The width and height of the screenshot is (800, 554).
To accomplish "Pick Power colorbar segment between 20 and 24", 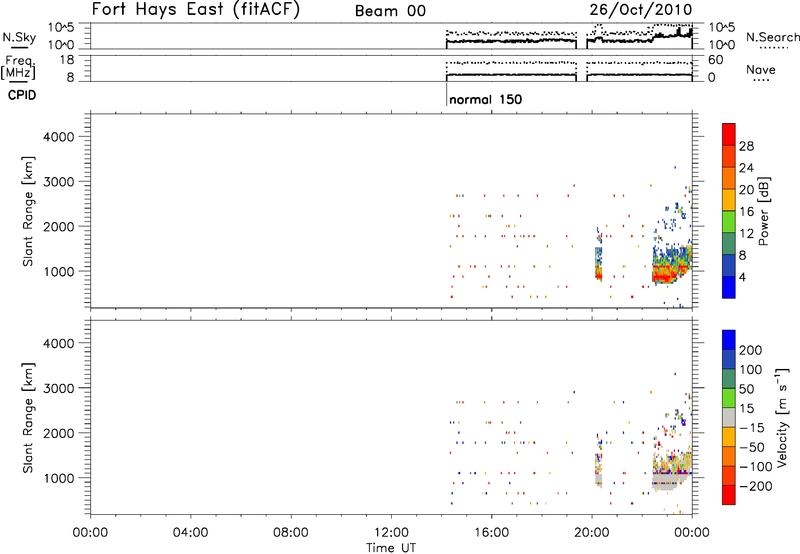I will 729,178.
